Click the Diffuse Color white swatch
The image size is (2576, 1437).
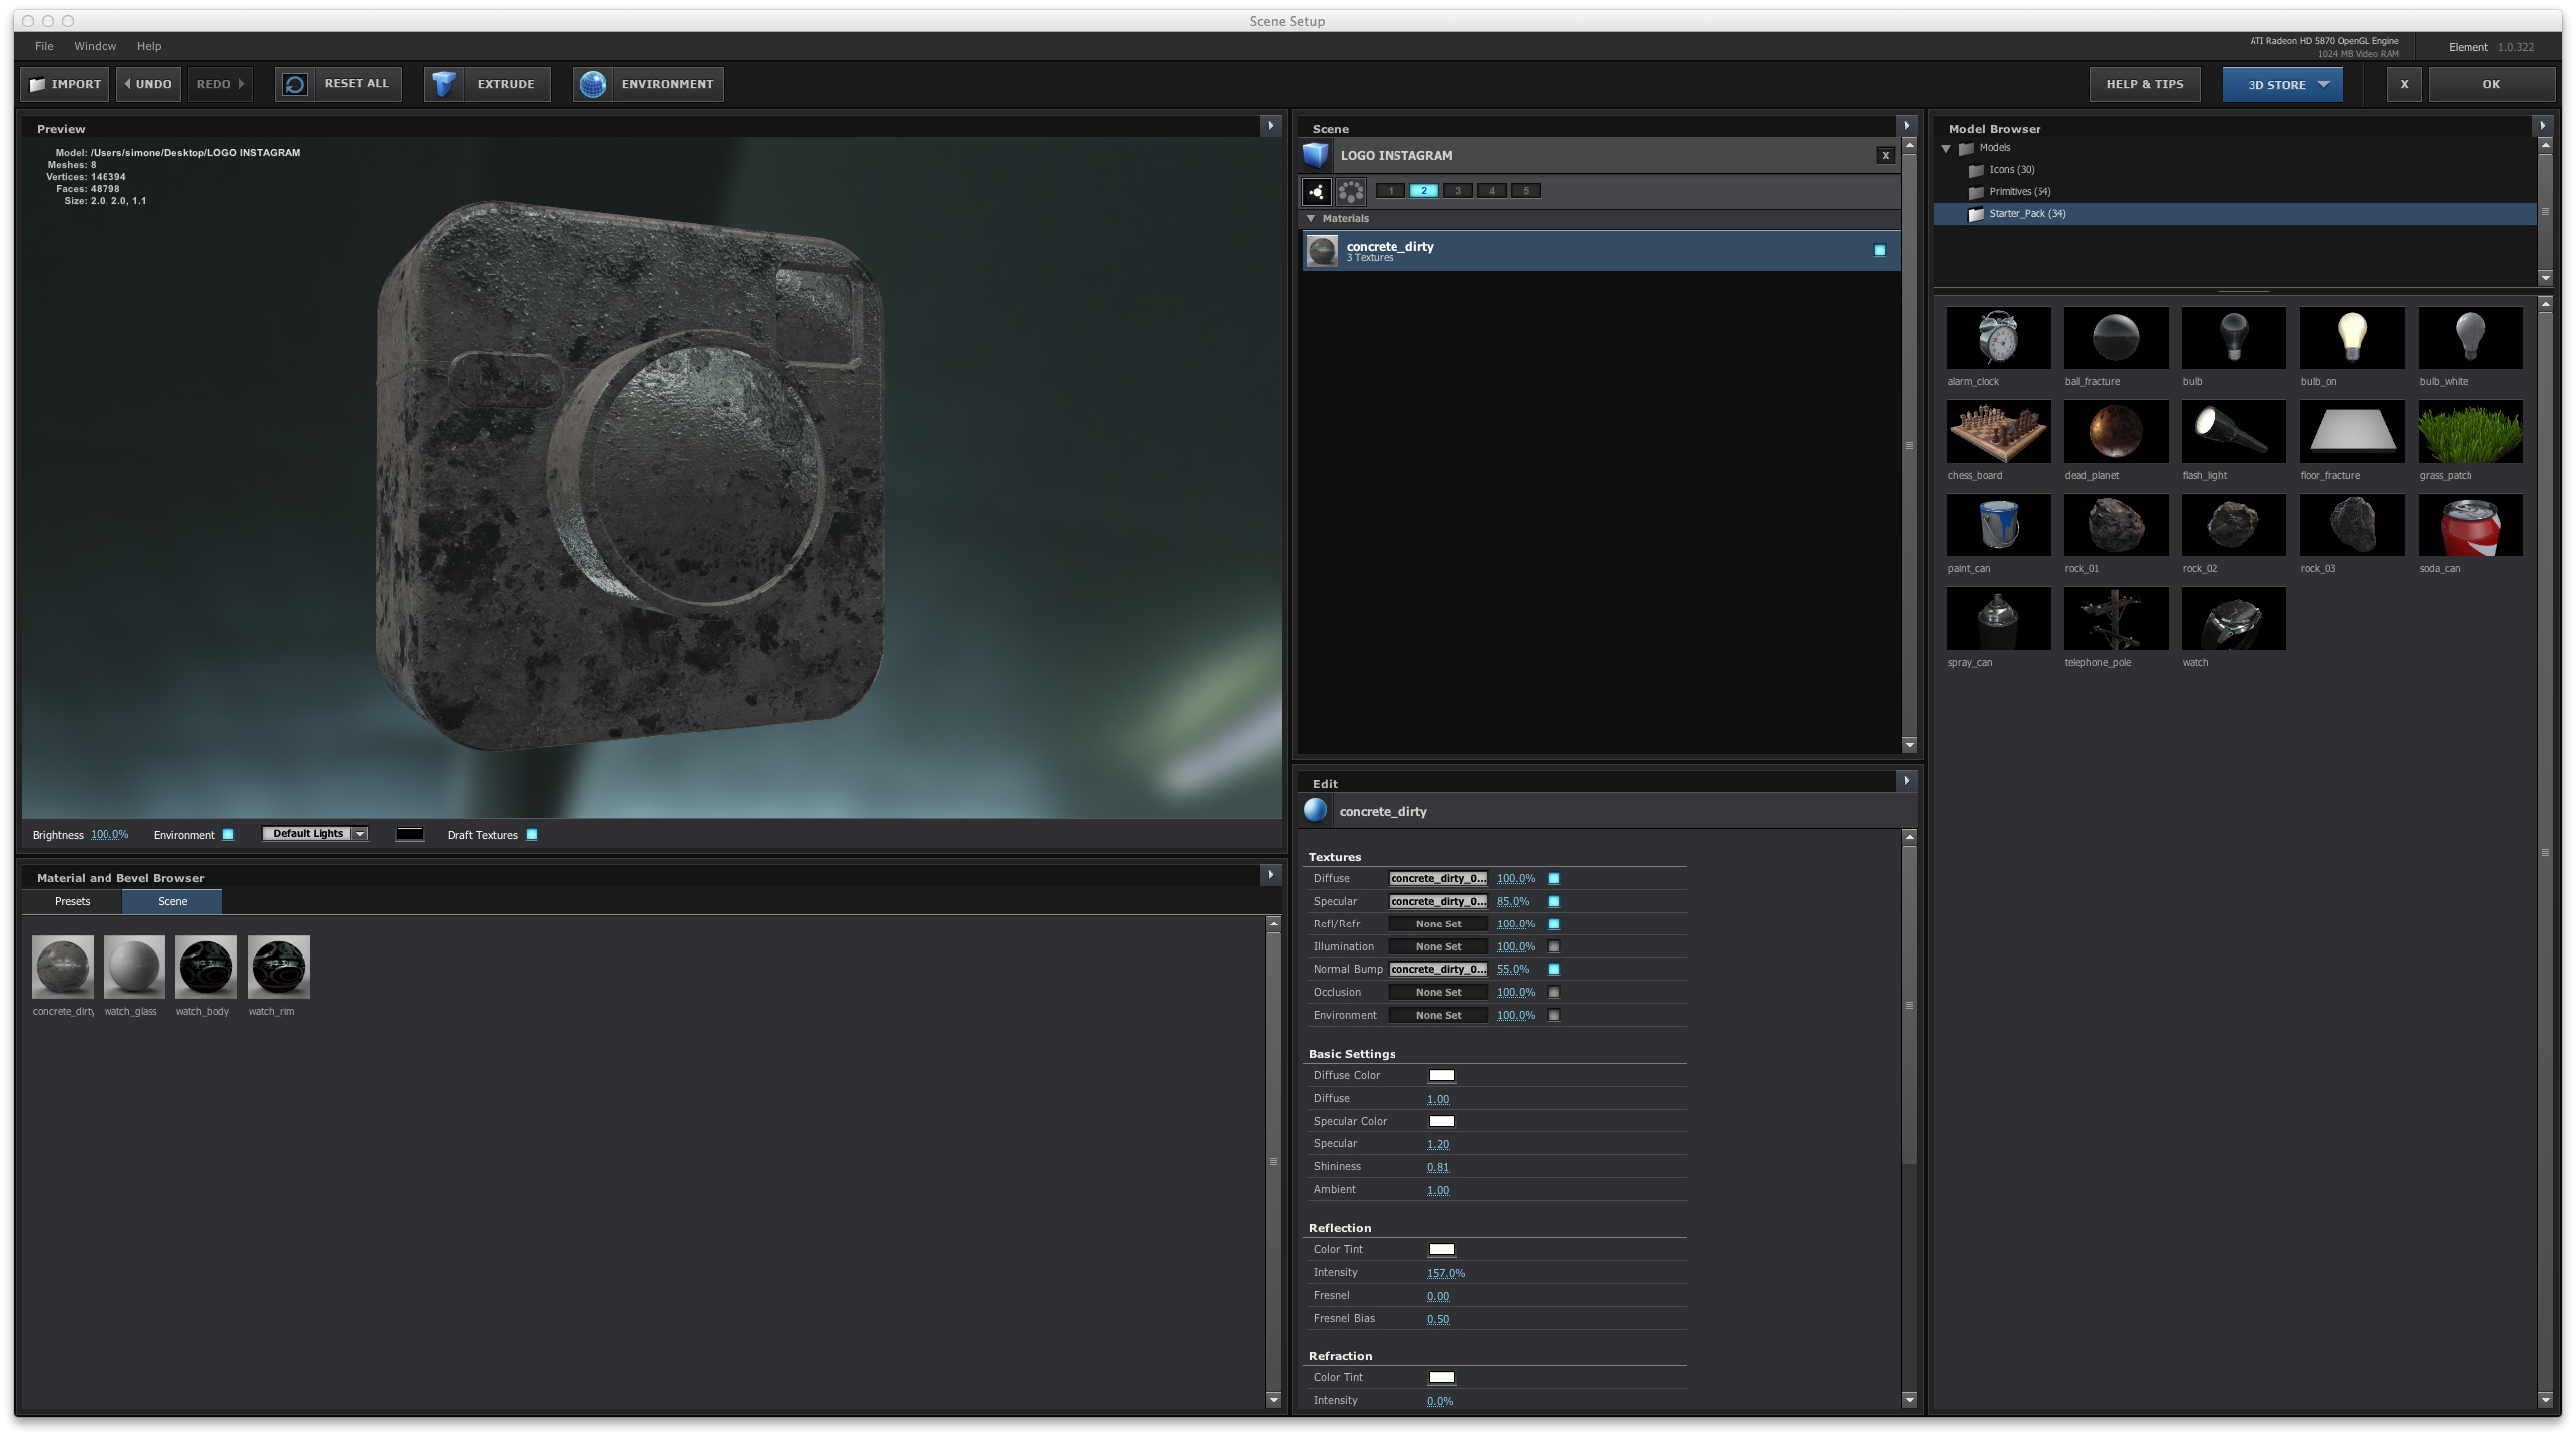tap(1441, 1075)
